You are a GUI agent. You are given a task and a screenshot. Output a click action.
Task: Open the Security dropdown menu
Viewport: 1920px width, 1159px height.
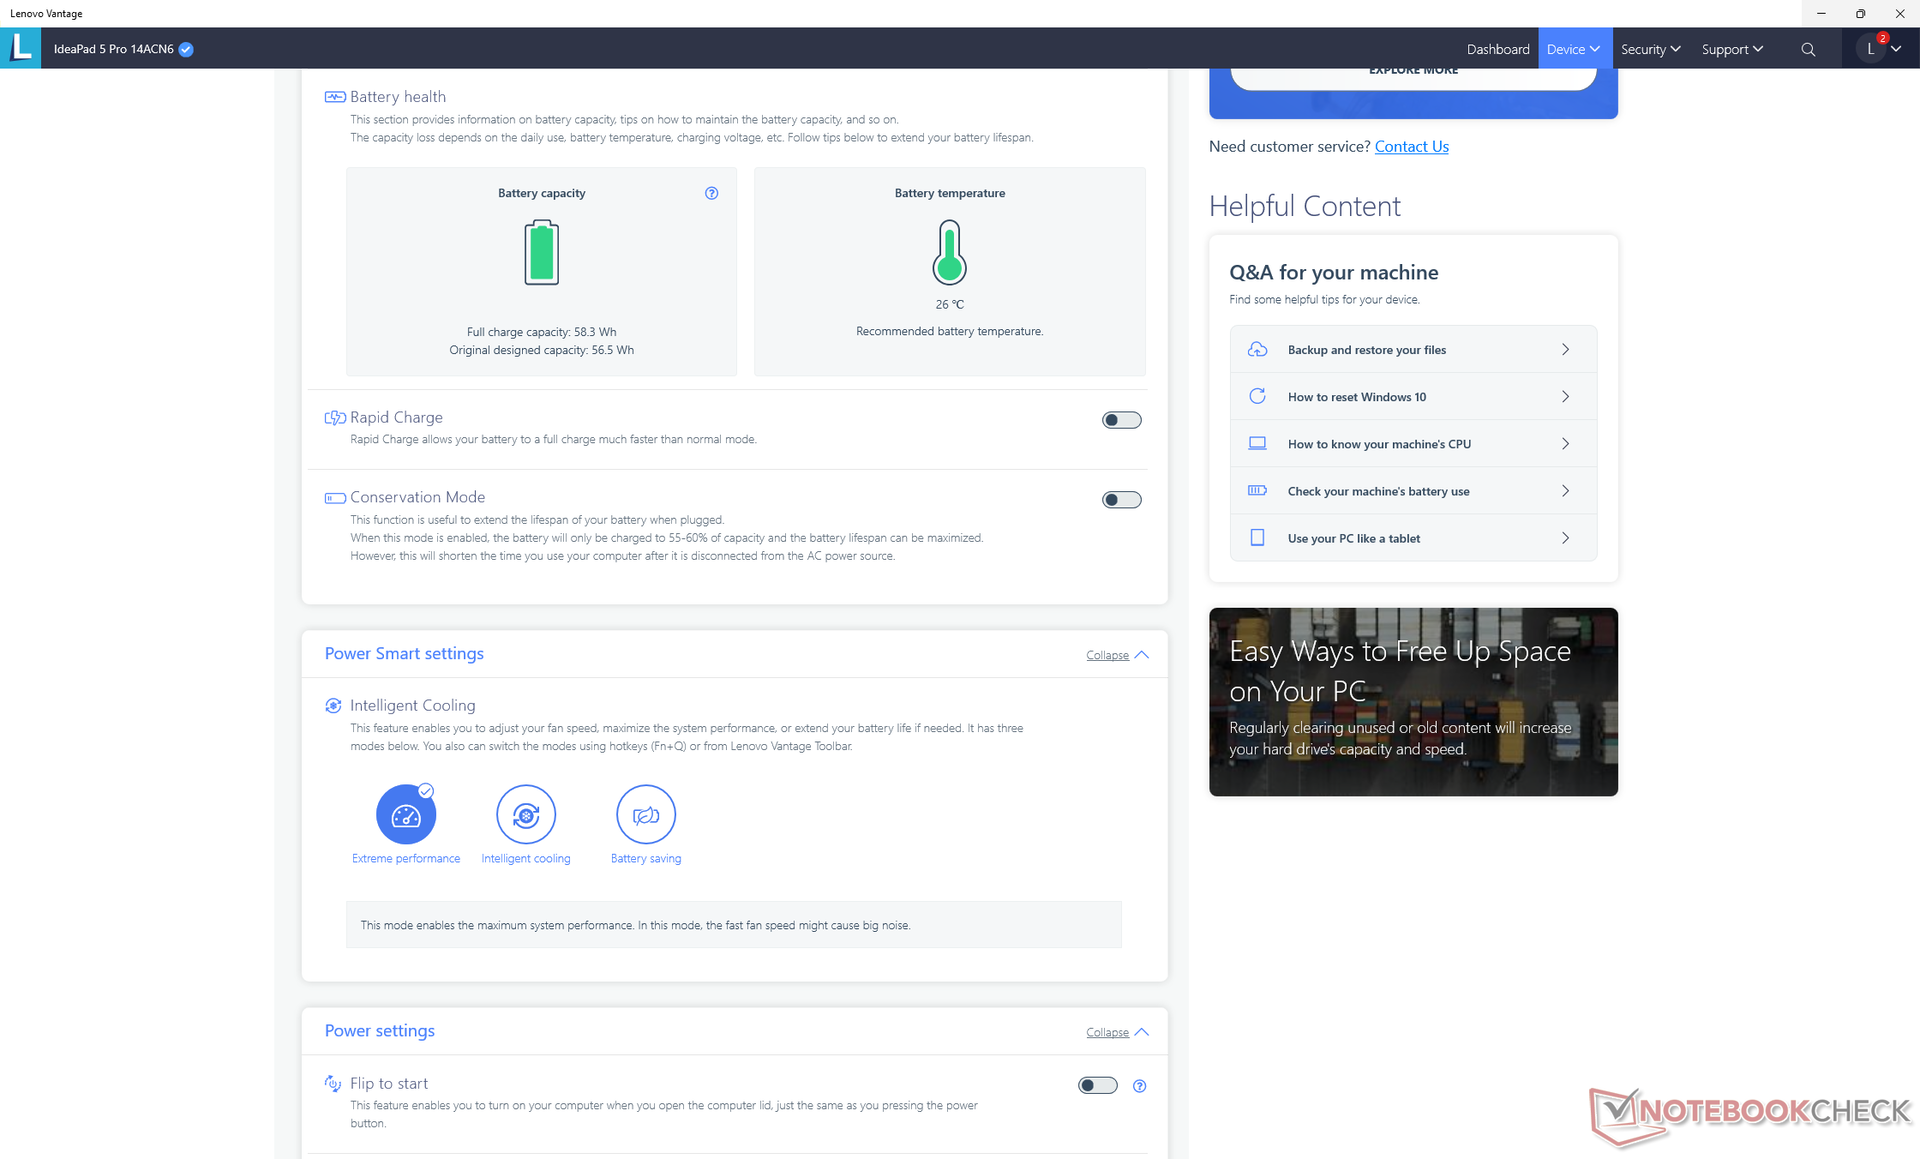1650,49
